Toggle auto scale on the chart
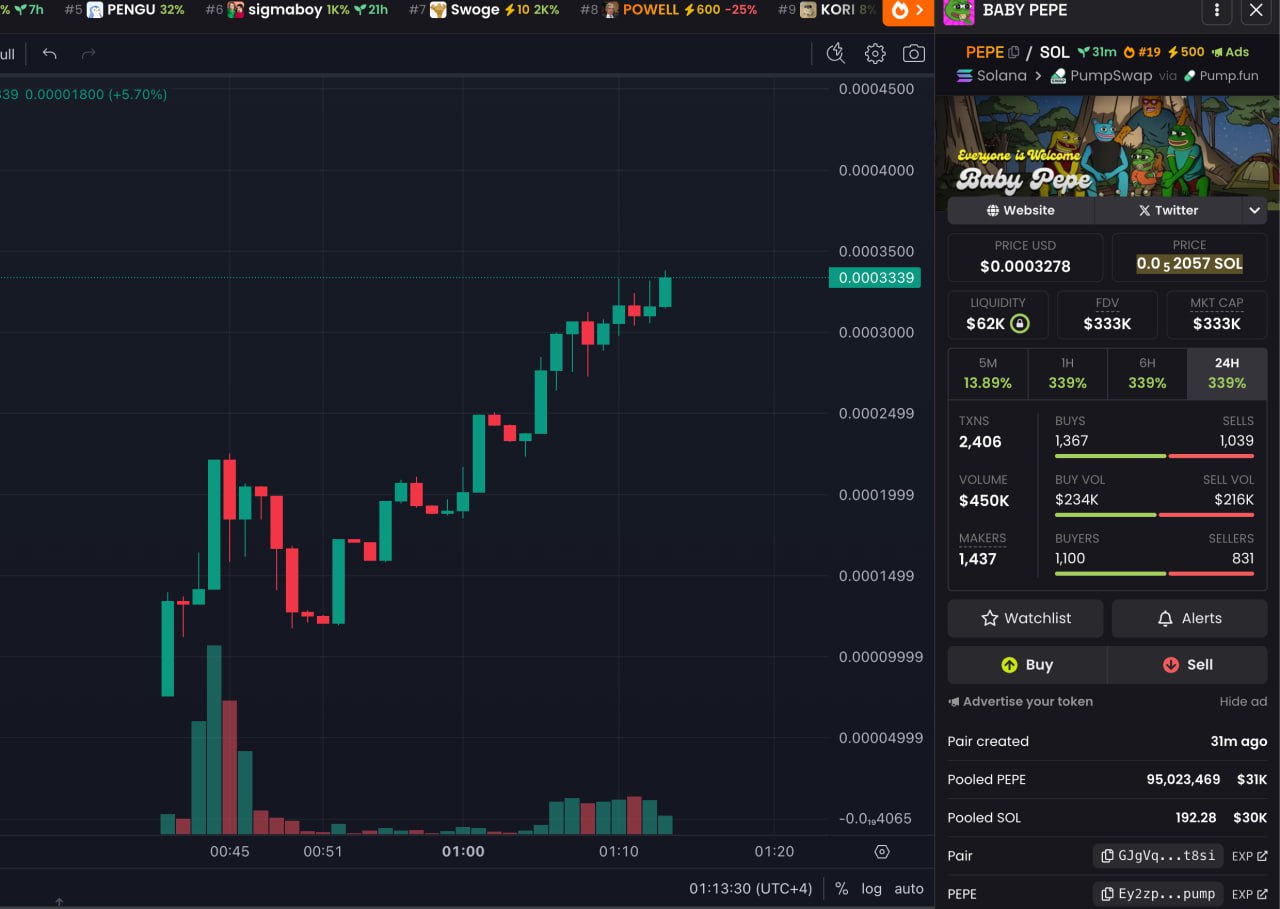Viewport: 1280px width, 909px height. pyautogui.click(x=909, y=889)
